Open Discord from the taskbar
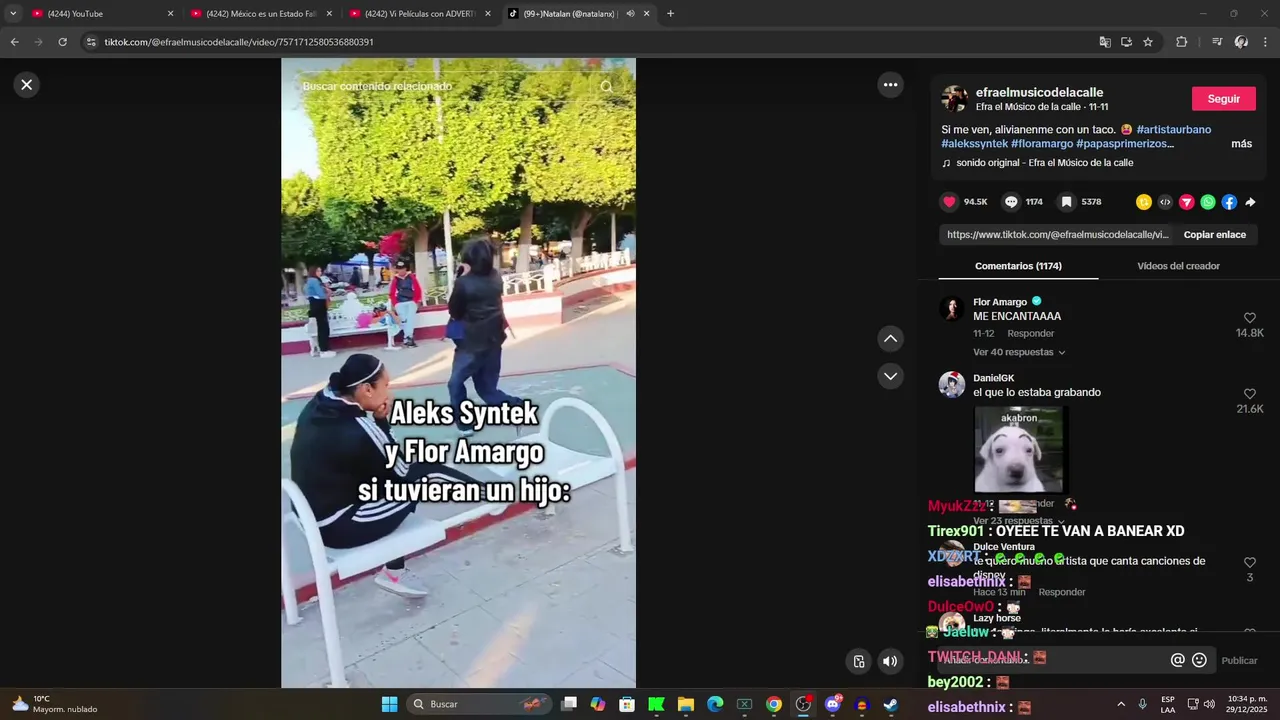This screenshot has width=1280, height=720. point(832,704)
